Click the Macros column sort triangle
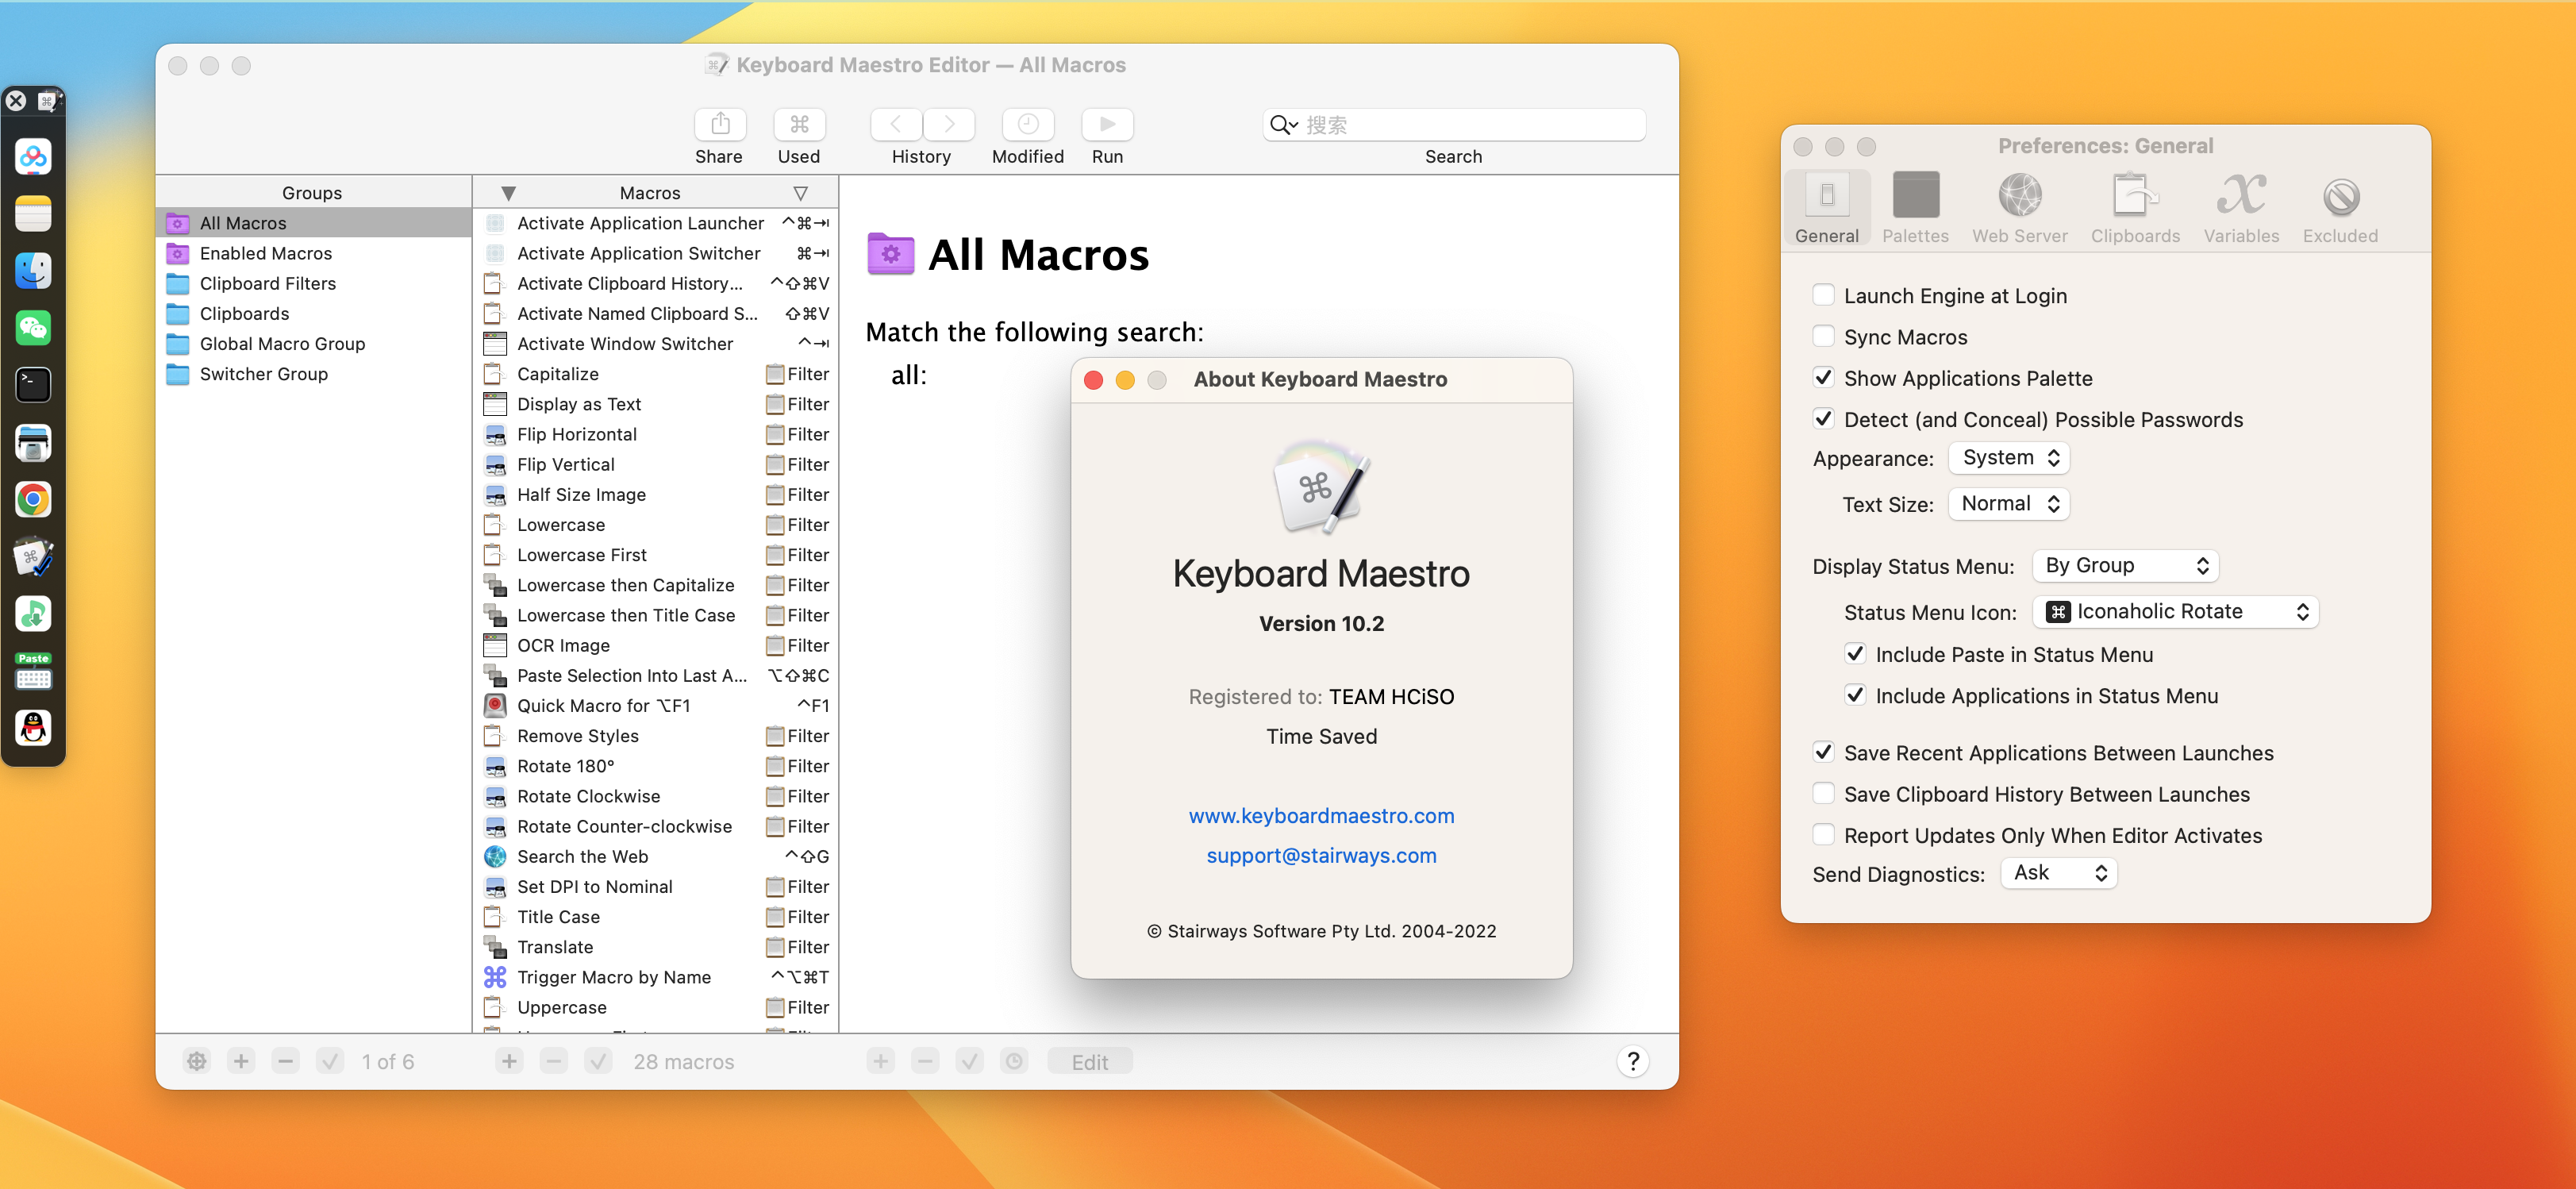Viewport: 2576px width, 1189px height. [508, 193]
